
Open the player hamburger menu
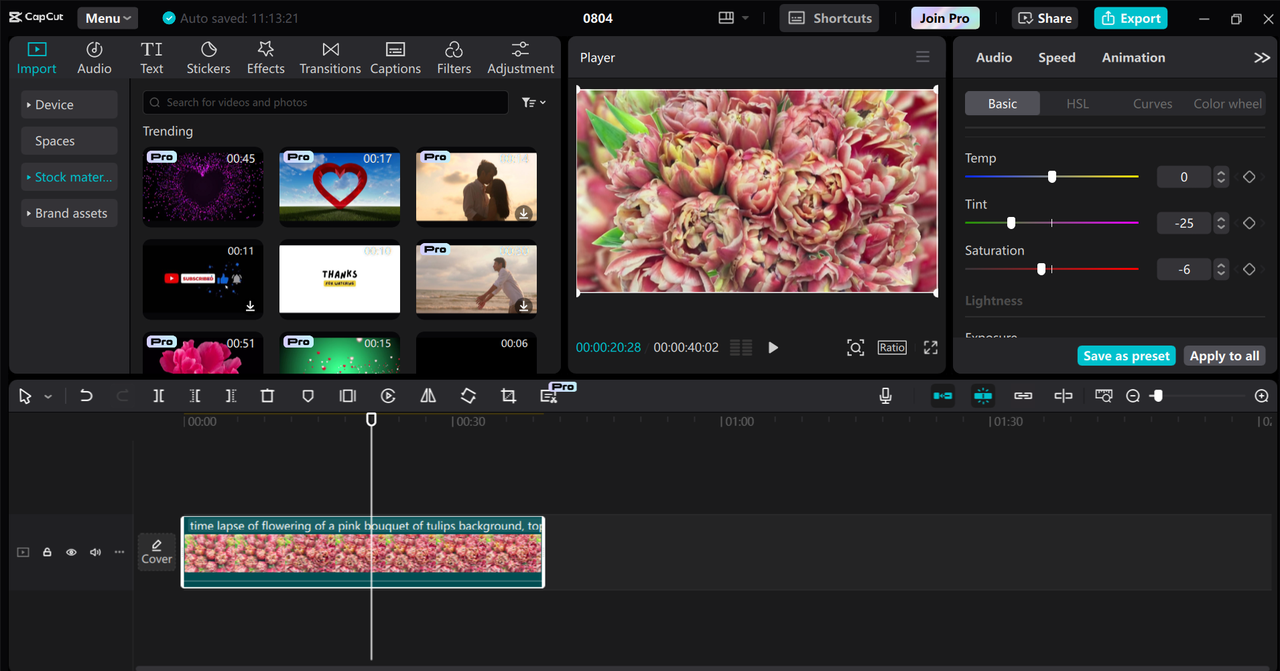(x=923, y=57)
